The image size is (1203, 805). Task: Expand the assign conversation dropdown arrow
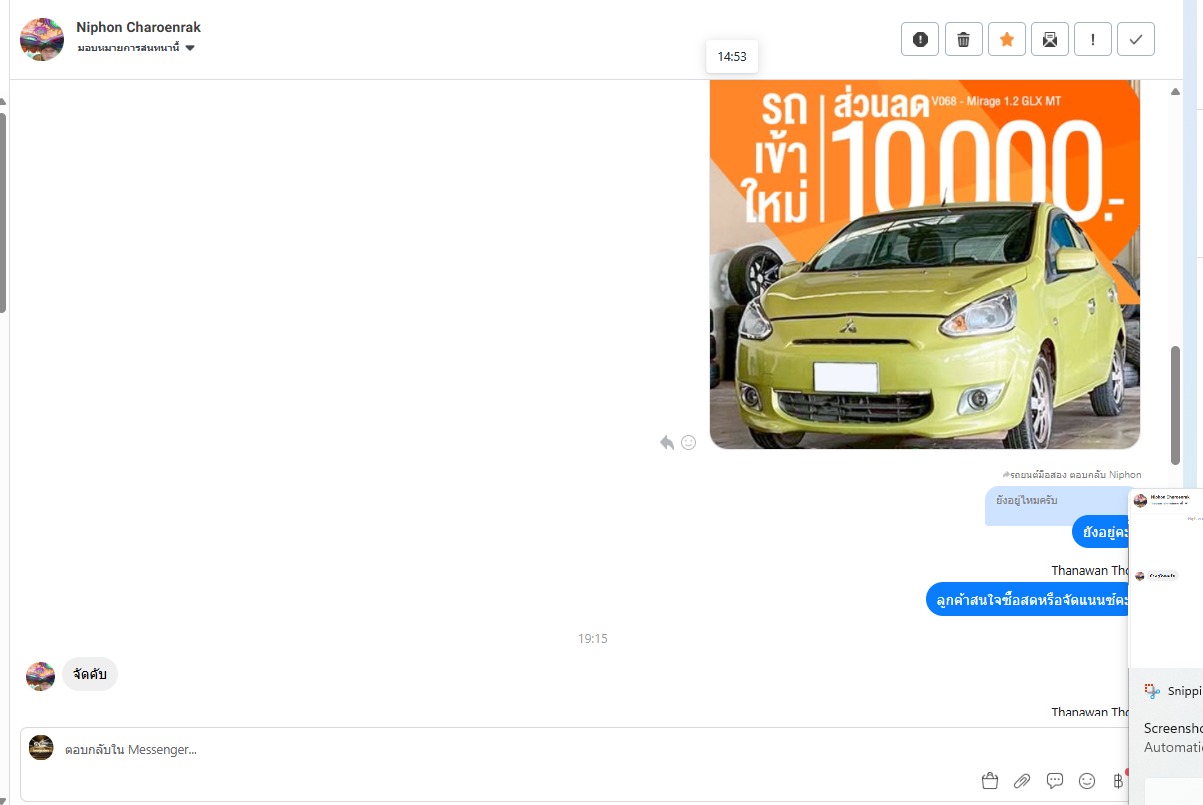[190, 48]
